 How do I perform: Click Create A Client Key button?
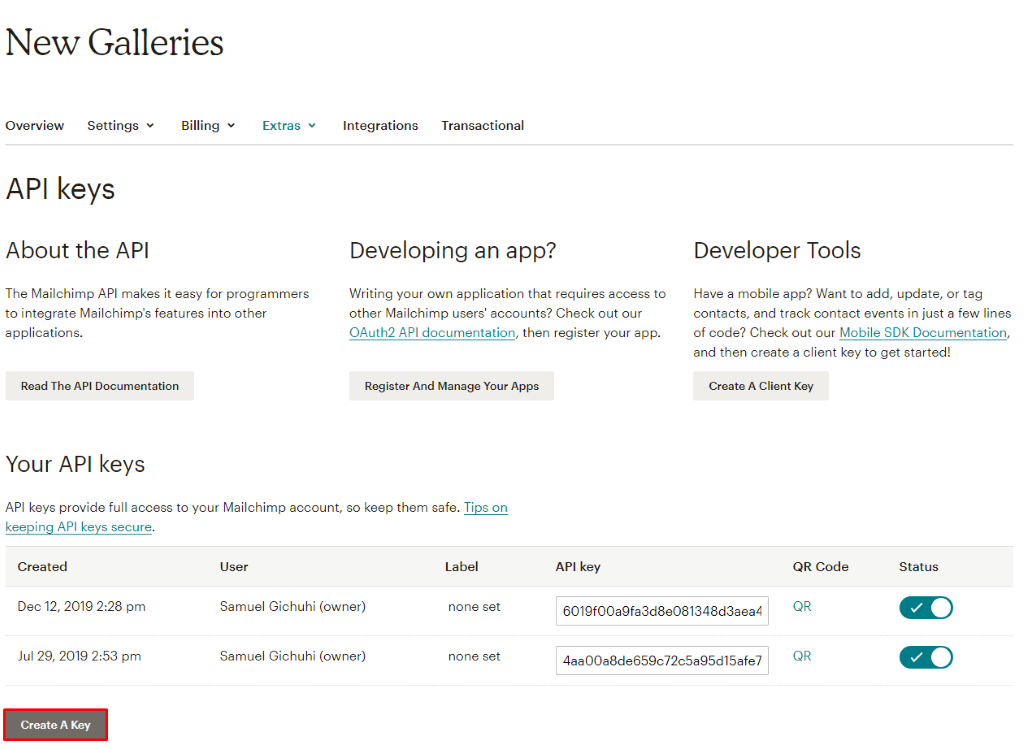pos(761,386)
